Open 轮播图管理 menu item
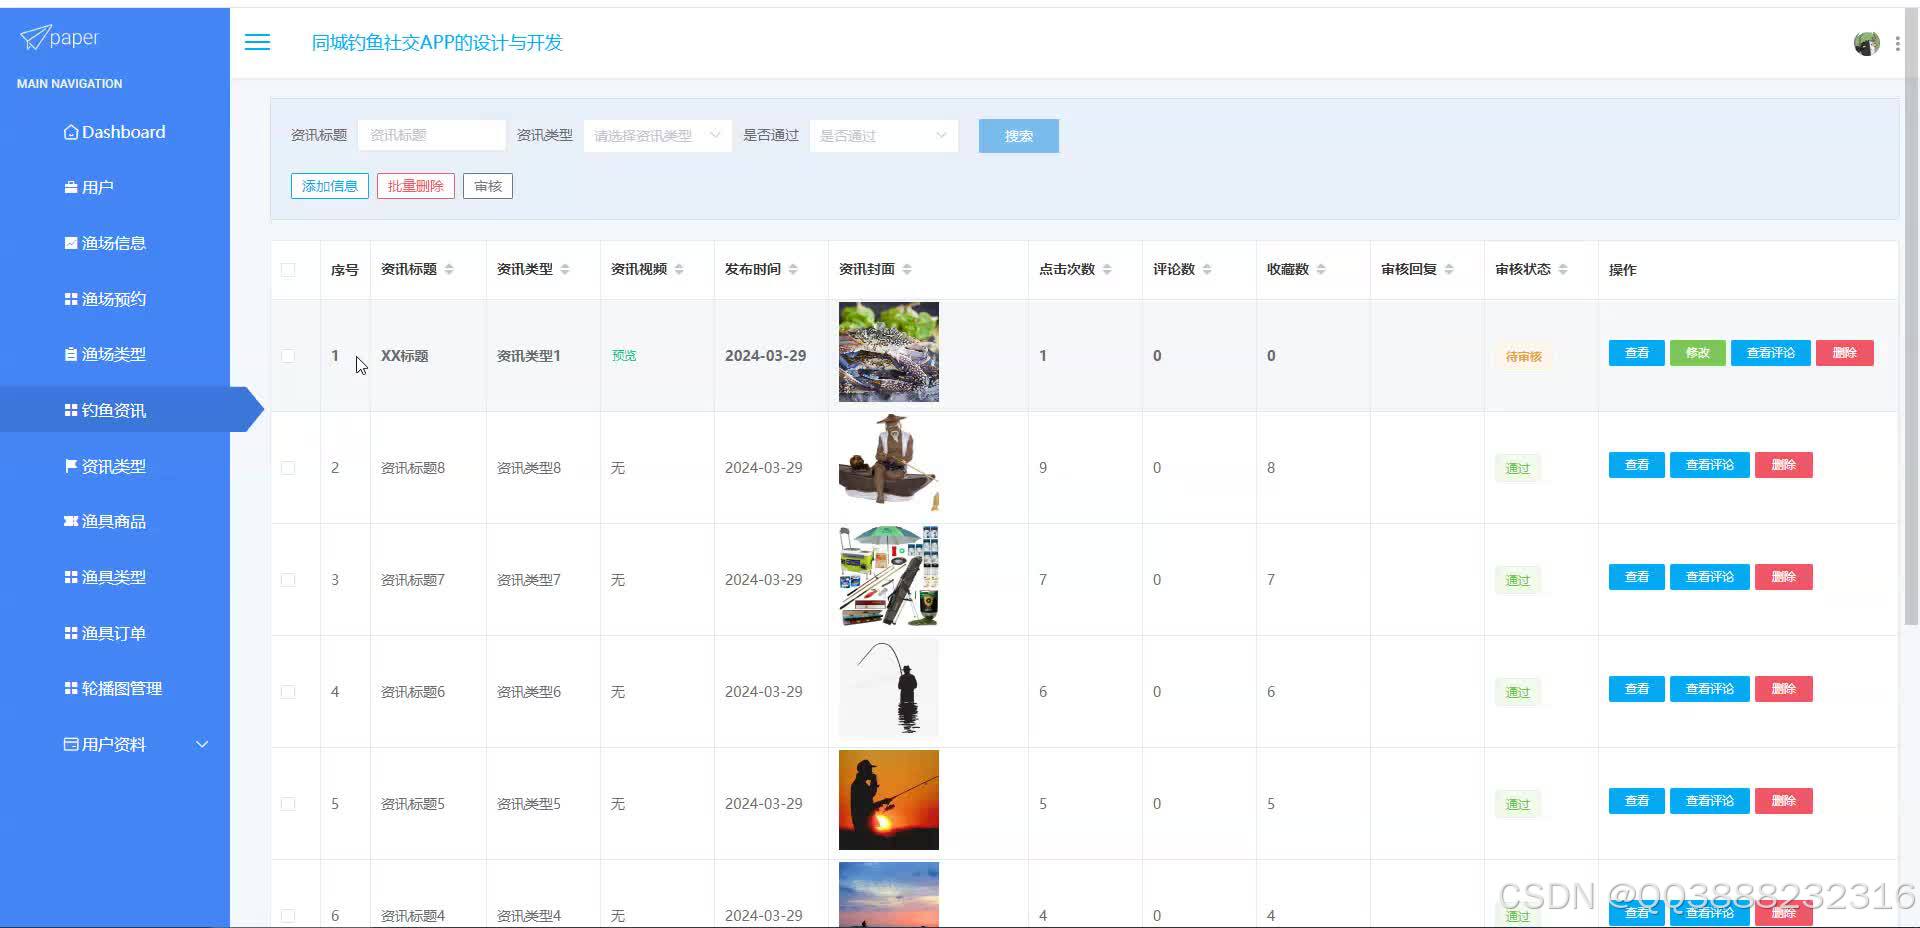 [x=115, y=688]
